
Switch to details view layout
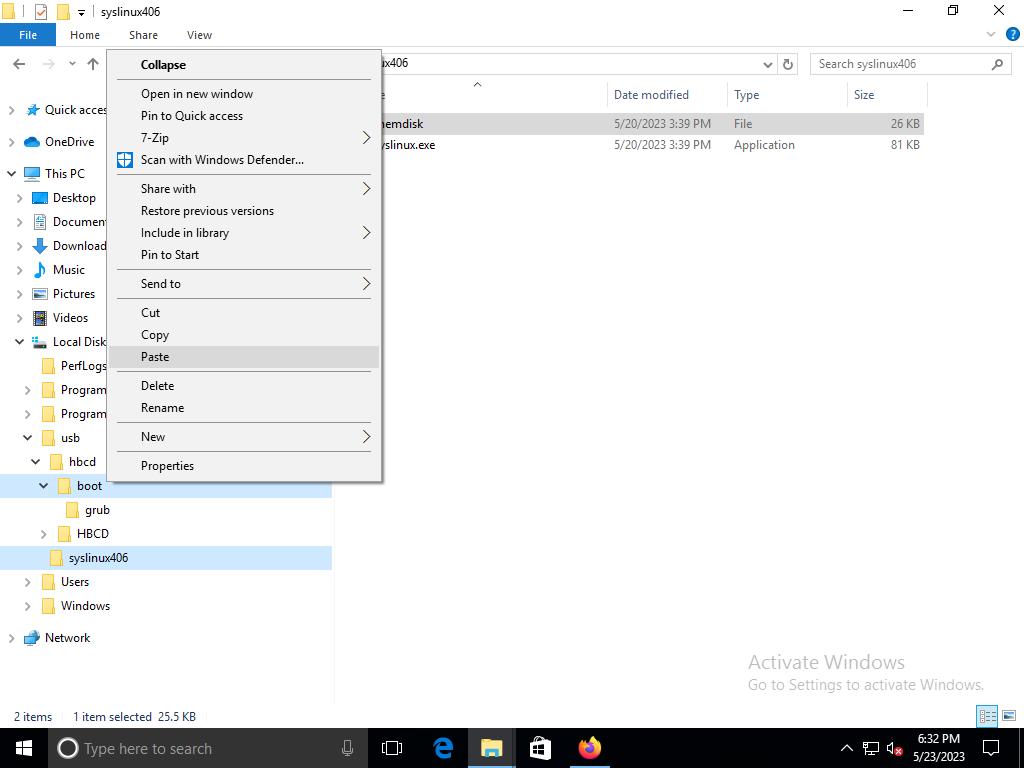click(987, 716)
